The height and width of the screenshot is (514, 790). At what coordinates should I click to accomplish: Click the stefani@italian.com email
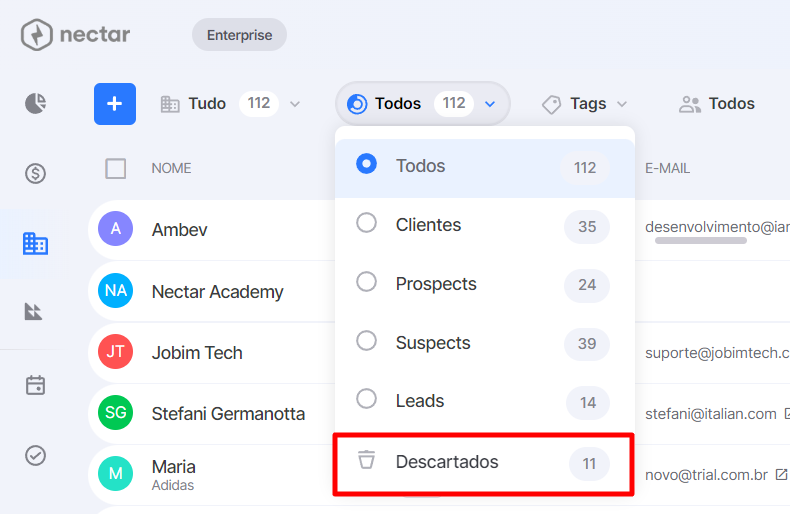coord(711,414)
